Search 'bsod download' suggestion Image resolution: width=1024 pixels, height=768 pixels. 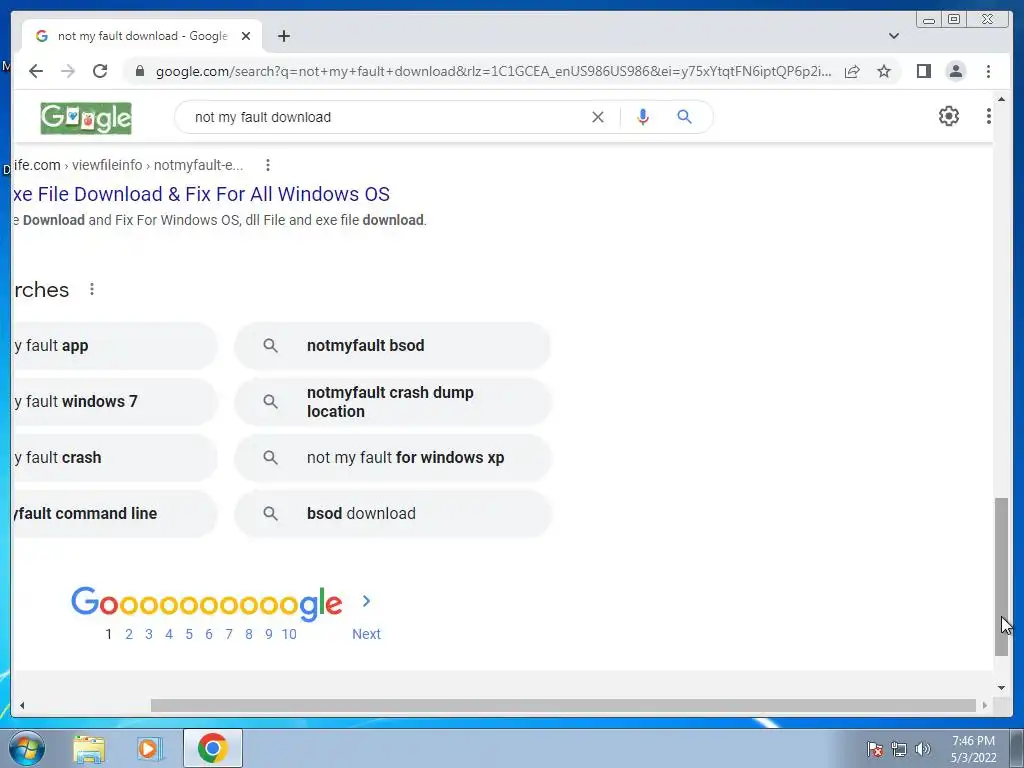(x=392, y=514)
